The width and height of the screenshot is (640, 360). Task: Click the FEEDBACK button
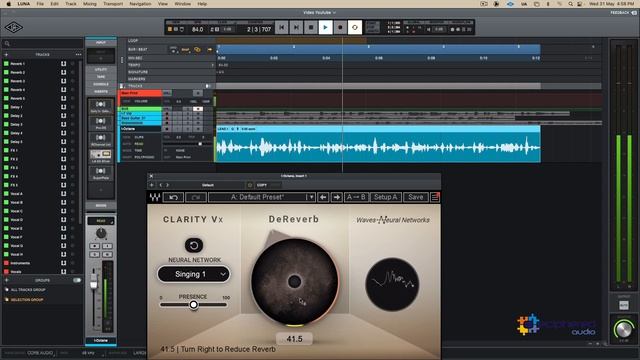tap(623, 13)
